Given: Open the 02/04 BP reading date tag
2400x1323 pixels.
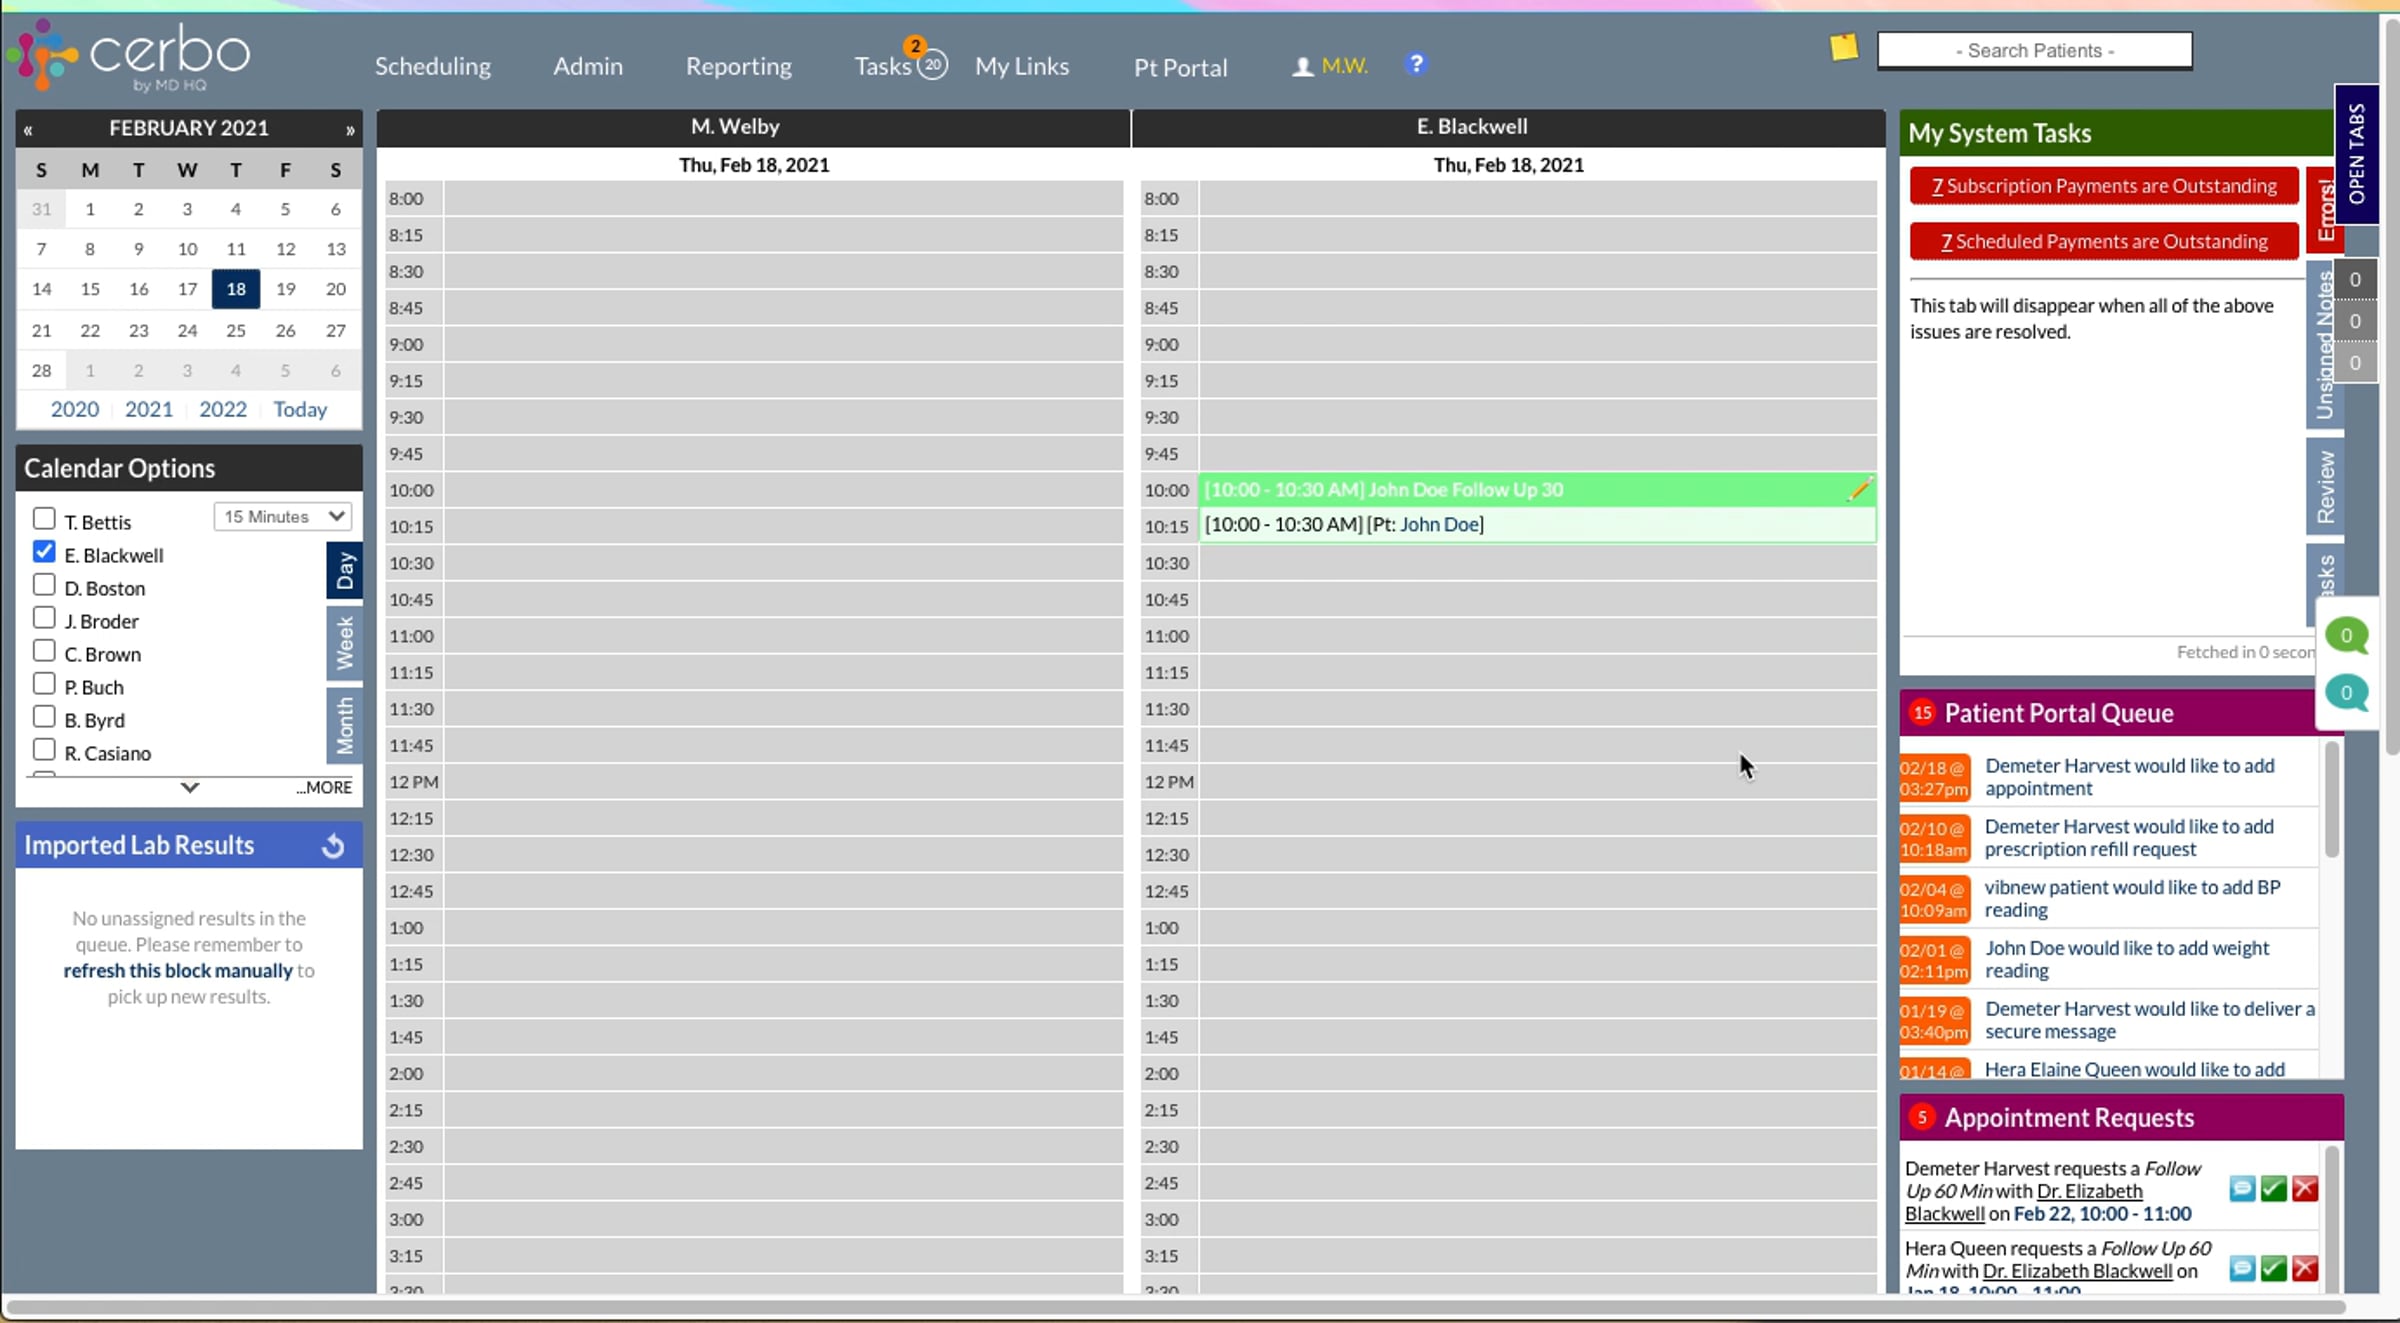Looking at the screenshot, I should coord(1934,900).
